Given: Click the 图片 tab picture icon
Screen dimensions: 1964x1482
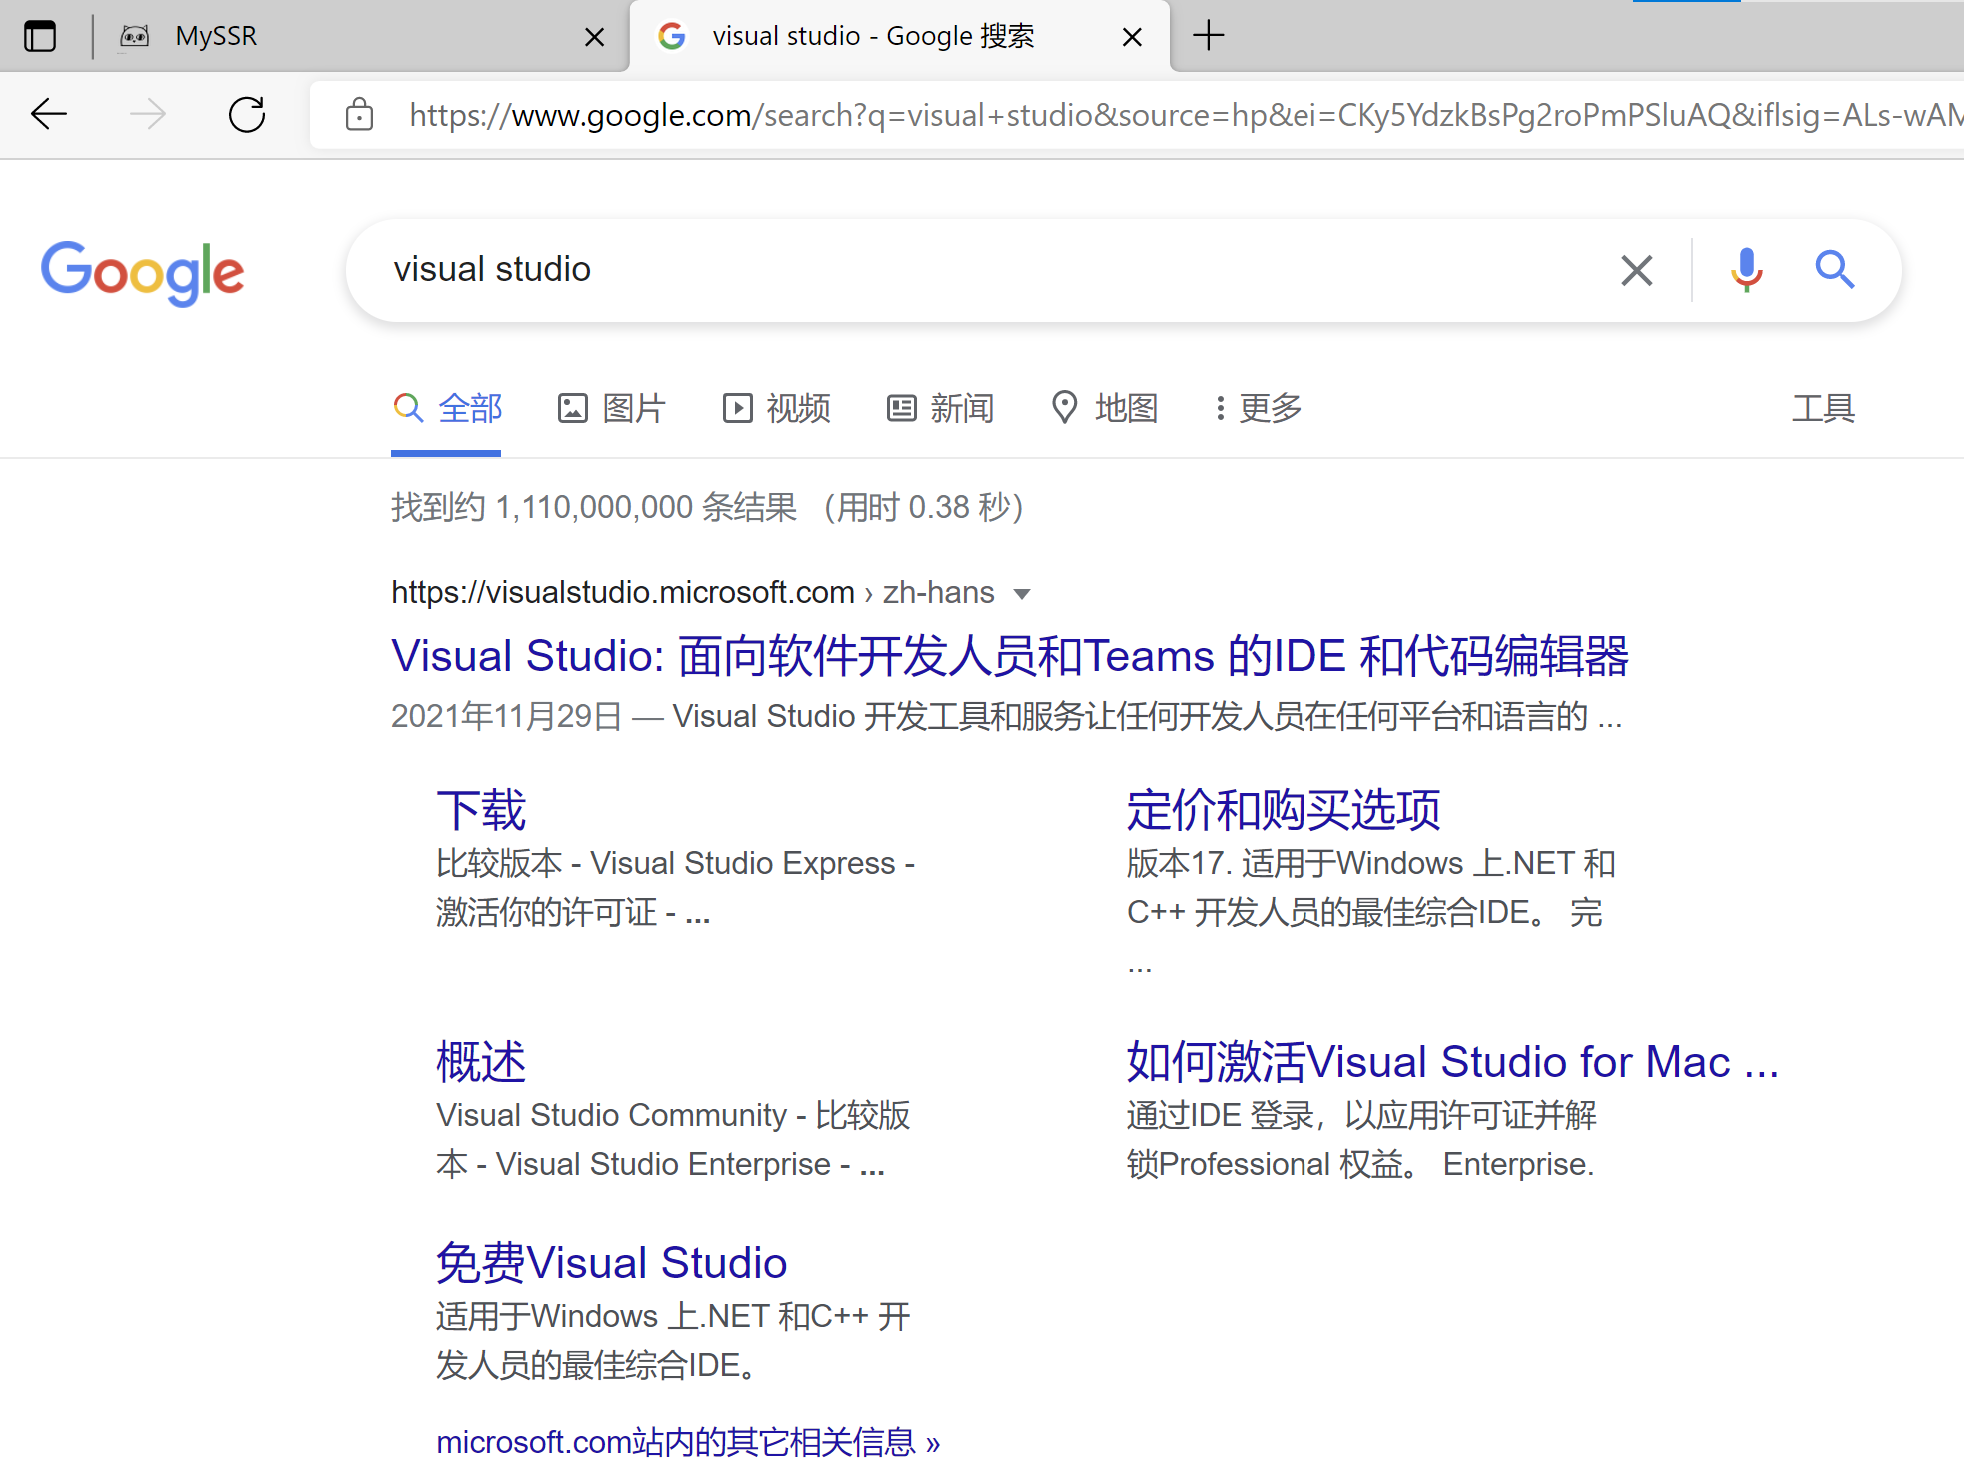Looking at the screenshot, I should click(572, 409).
